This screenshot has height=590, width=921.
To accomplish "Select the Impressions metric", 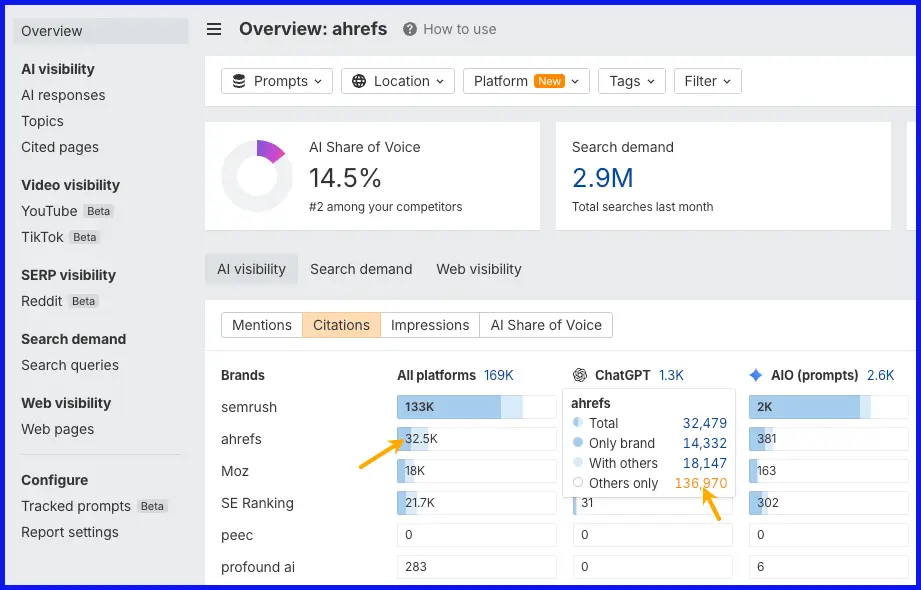I will pyautogui.click(x=430, y=325).
